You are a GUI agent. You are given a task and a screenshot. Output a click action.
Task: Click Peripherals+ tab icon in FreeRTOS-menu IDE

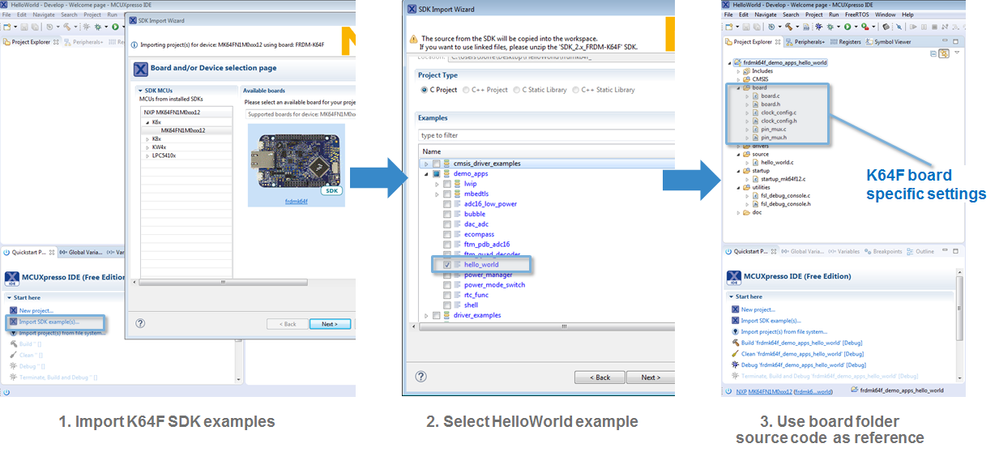pos(789,42)
